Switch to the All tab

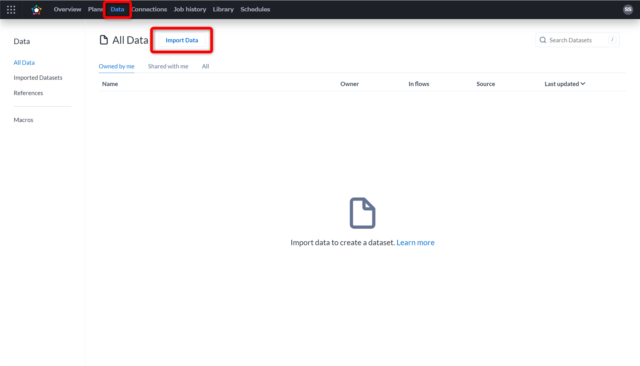pos(205,66)
